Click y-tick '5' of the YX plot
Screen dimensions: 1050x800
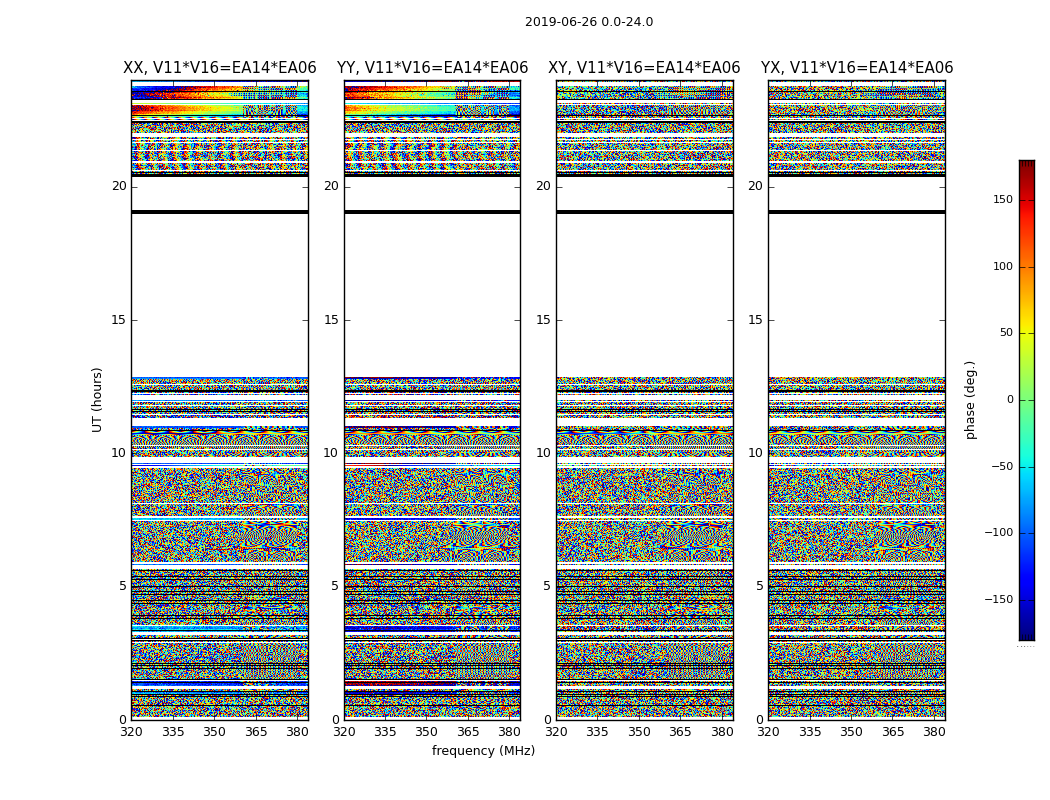760,586
